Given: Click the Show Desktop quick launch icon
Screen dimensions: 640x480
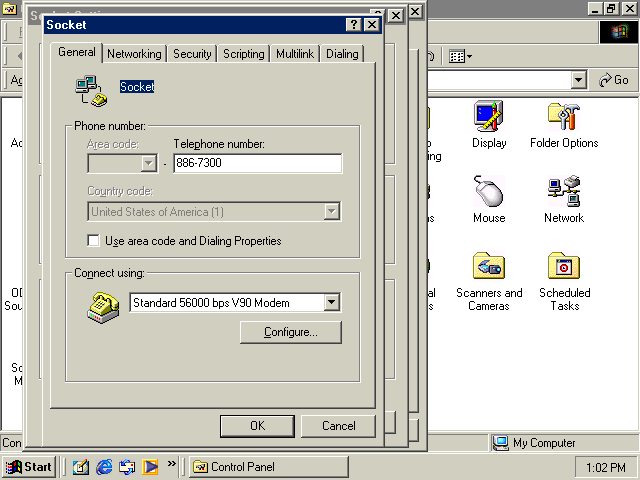Looking at the screenshot, I should click(x=81, y=466).
